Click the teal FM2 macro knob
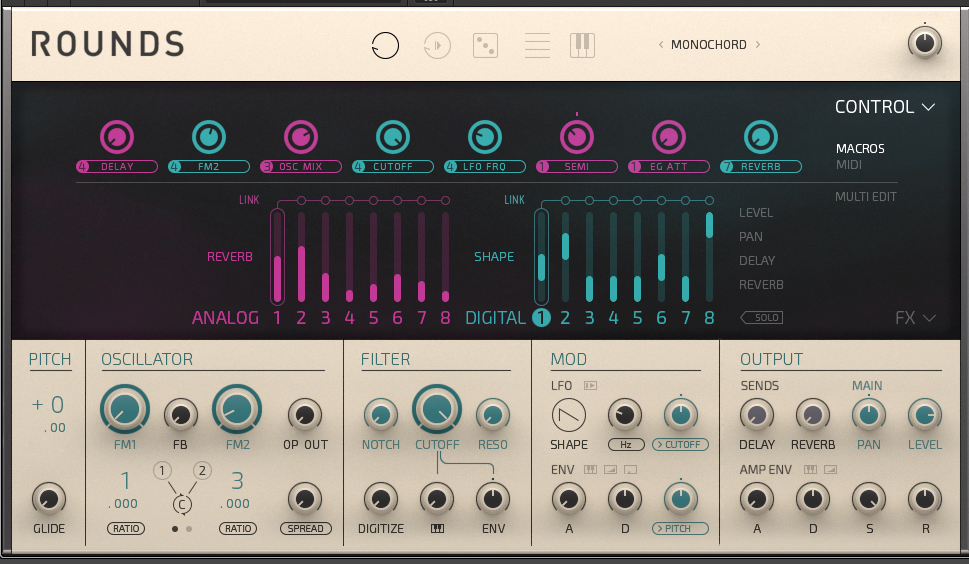969x564 pixels. [209, 137]
